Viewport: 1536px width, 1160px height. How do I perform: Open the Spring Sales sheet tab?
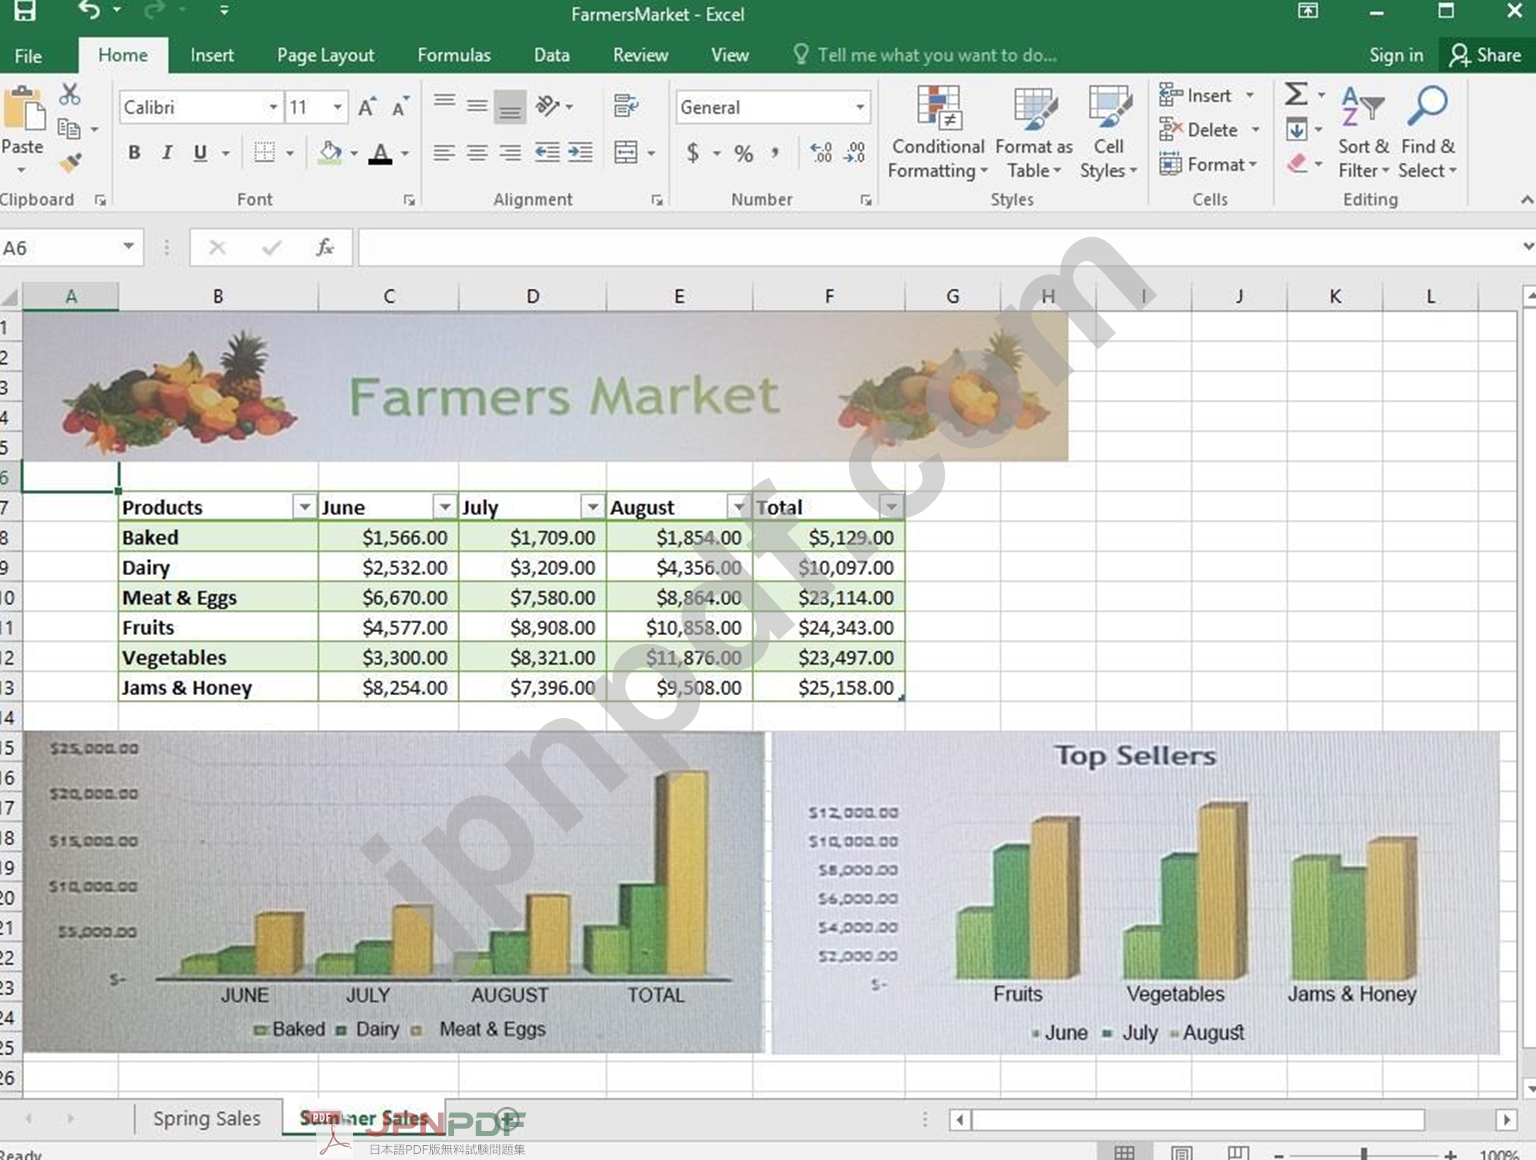206,1118
